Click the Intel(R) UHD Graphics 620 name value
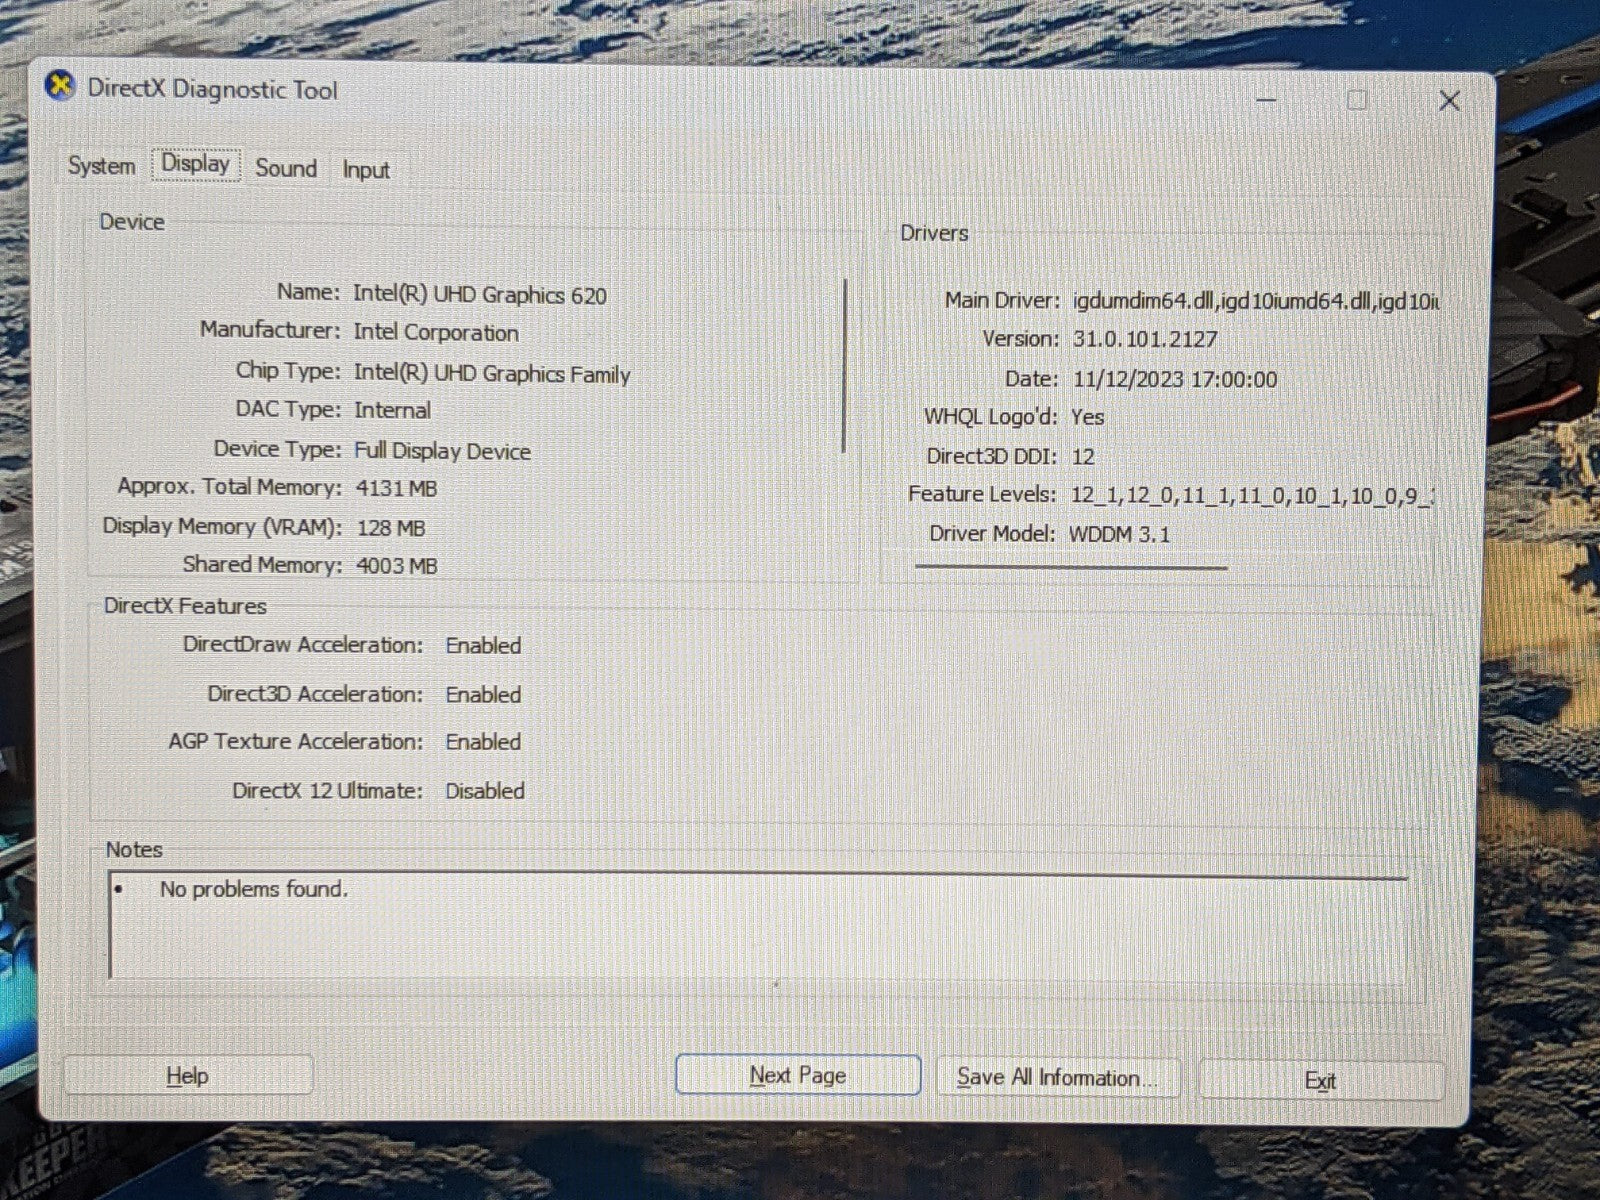 480,295
